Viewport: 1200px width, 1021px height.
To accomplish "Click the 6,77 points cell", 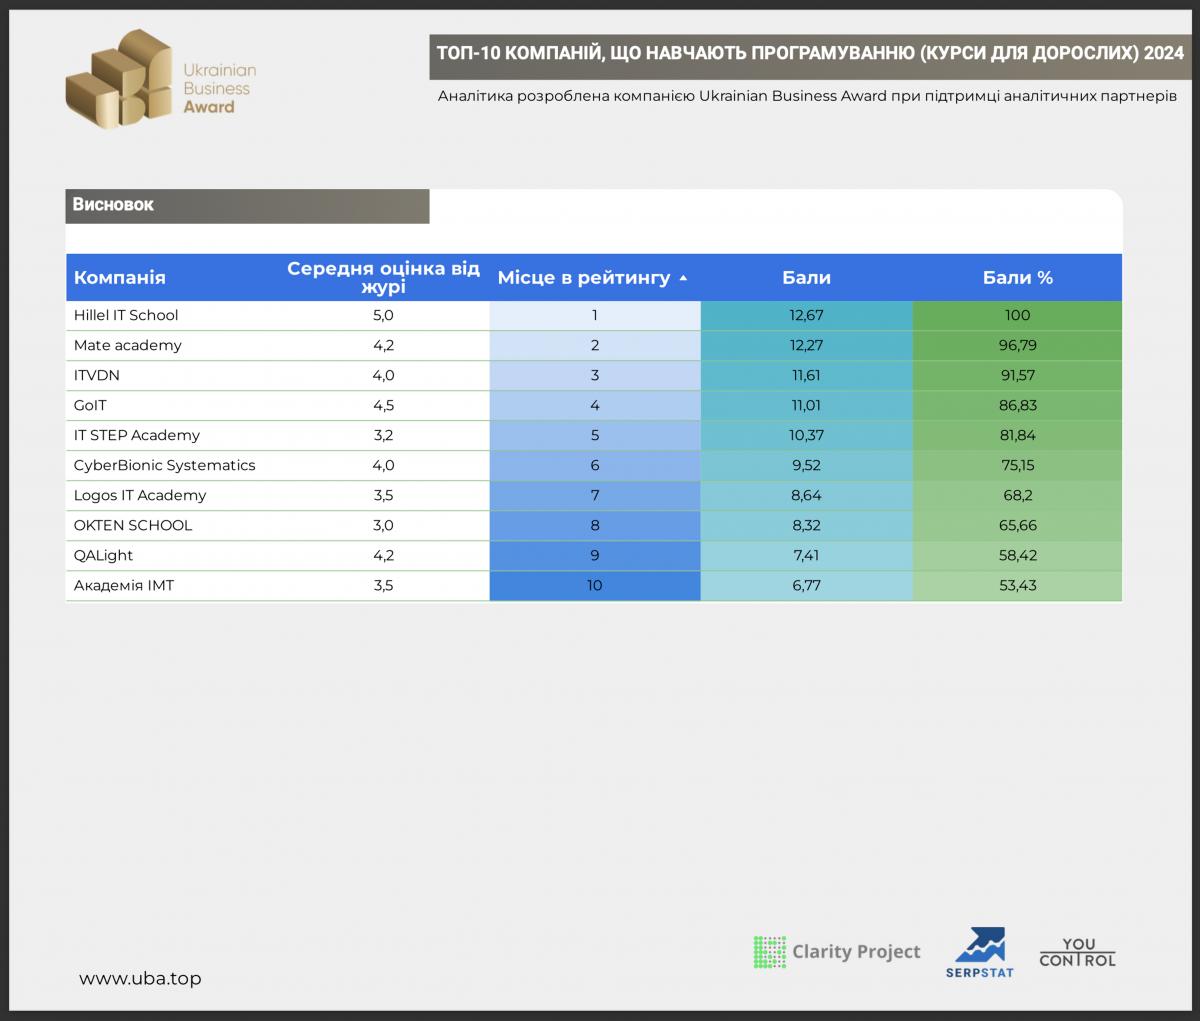I will pyautogui.click(x=806, y=585).
